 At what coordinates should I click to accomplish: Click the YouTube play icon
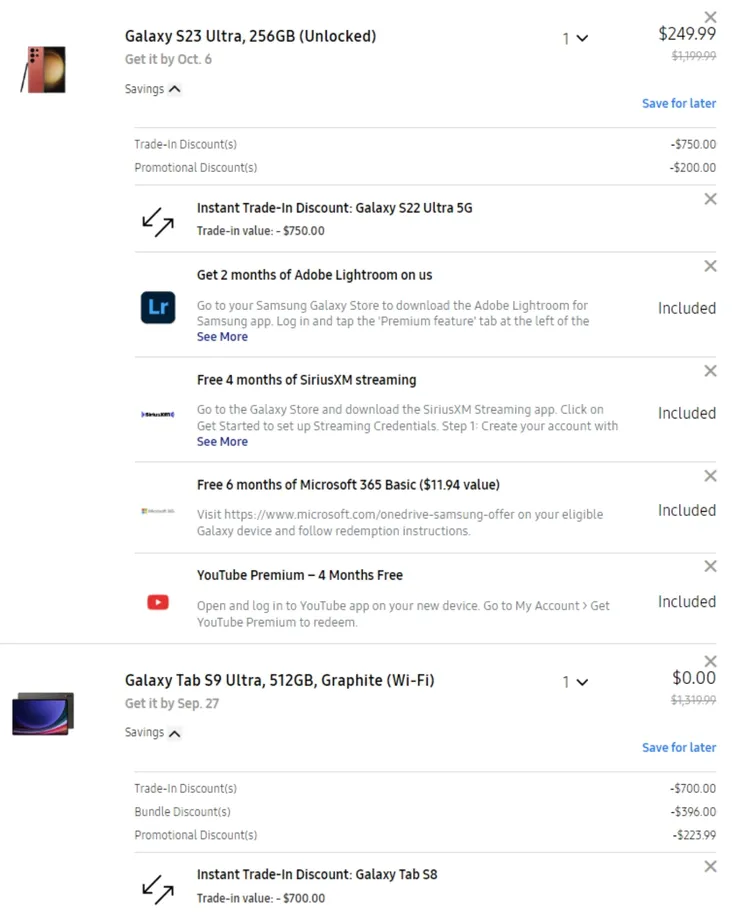tap(158, 602)
